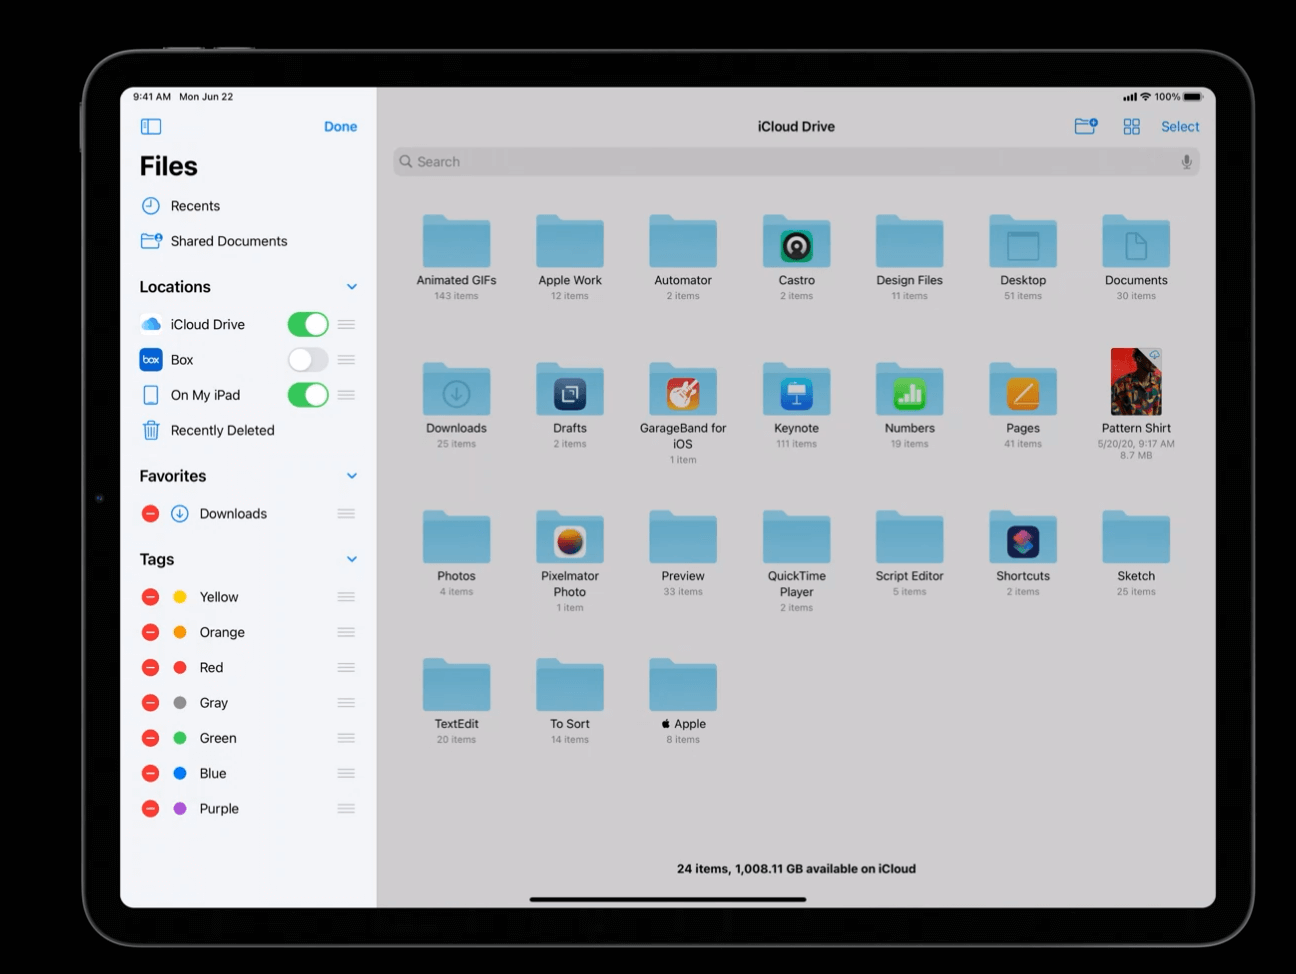Tap Done to finish editing sidebar
This screenshot has width=1296, height=974.
340,127
